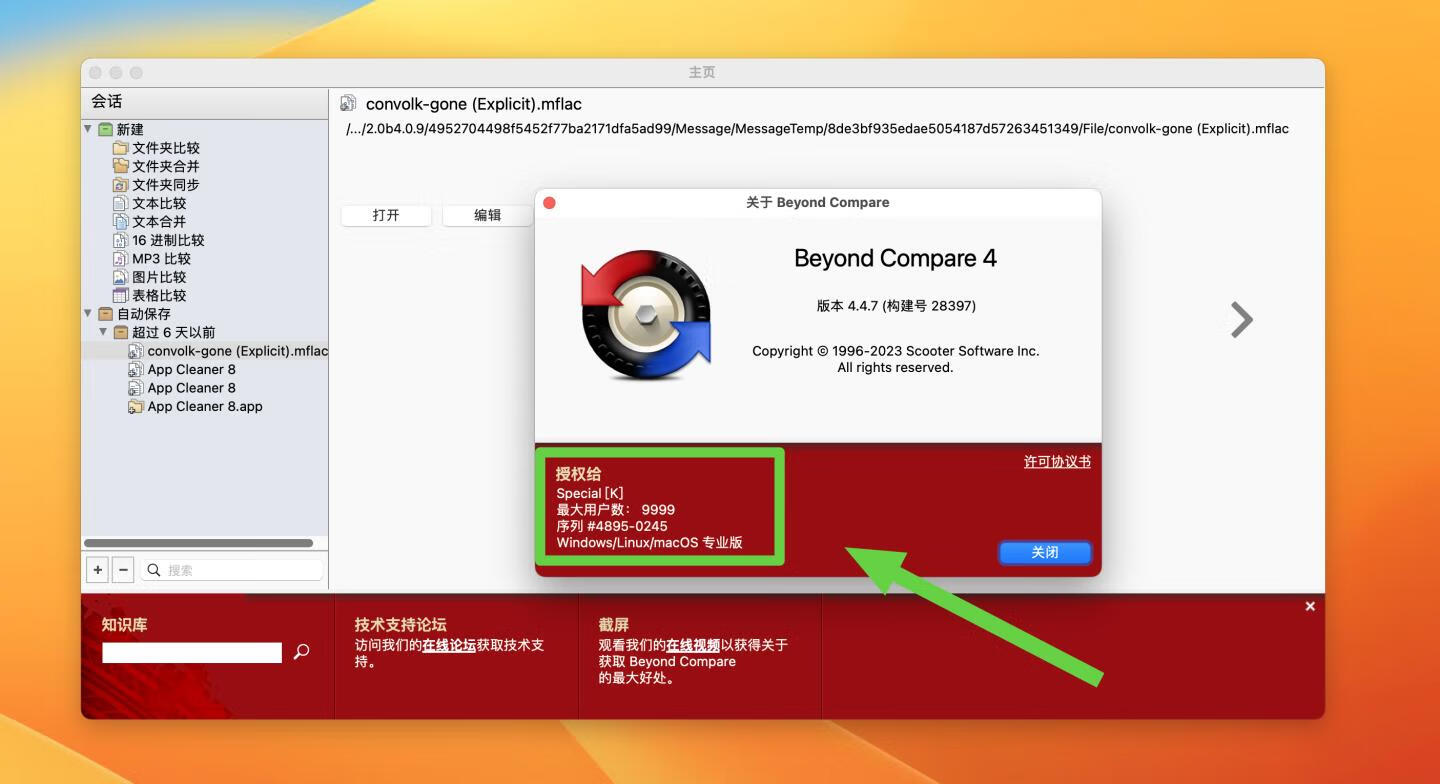Select the first App Cleaner 8 session
Viewport: 1440px width, 784px height.
pyautogui.click(x=191, y=369)
